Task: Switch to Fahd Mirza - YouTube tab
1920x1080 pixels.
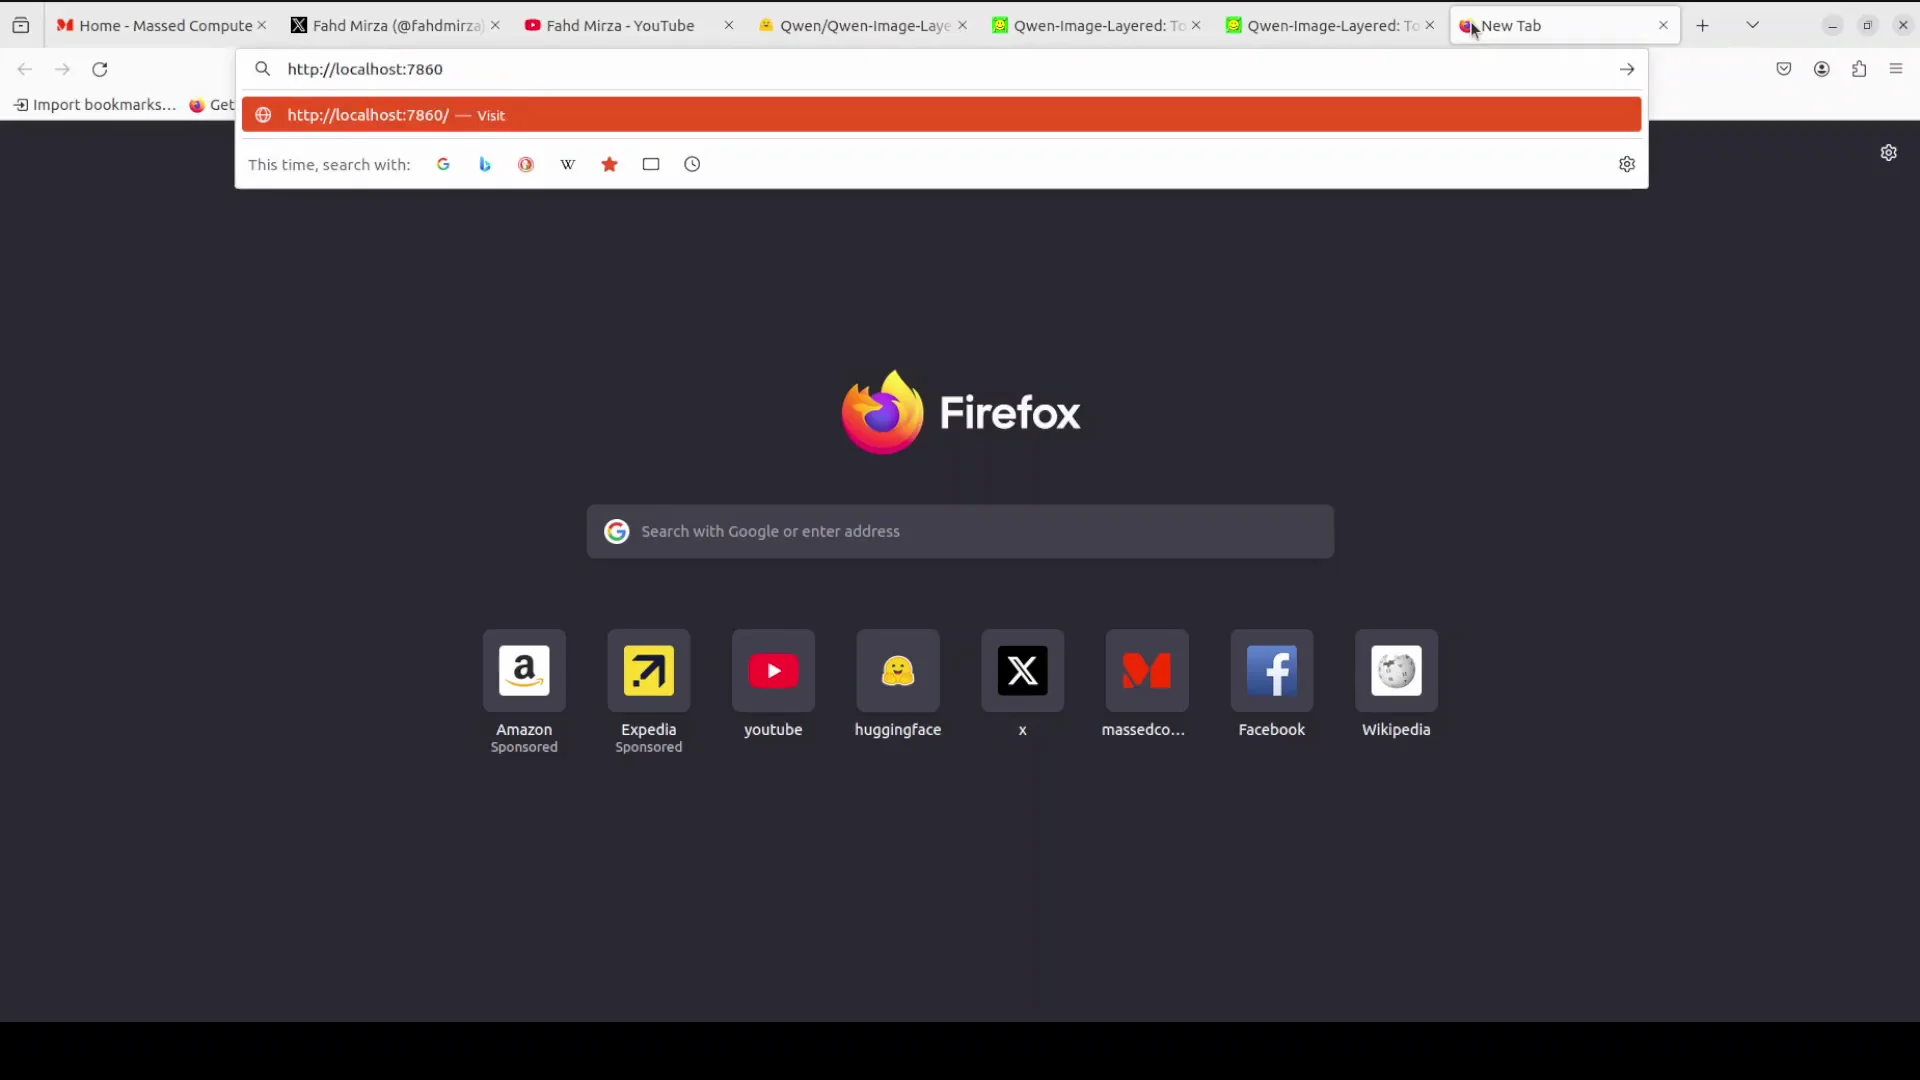Action: pyautogui.click(x=620, y=25)
